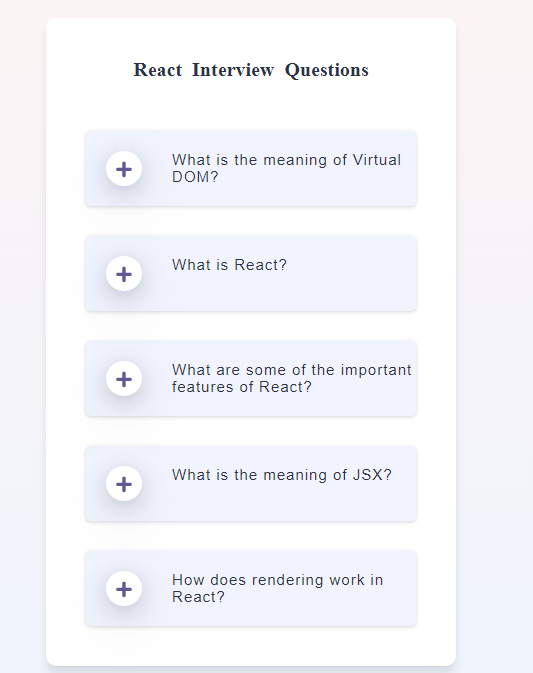Click the important features card background

pyautogui.click(x=251, y=379)
